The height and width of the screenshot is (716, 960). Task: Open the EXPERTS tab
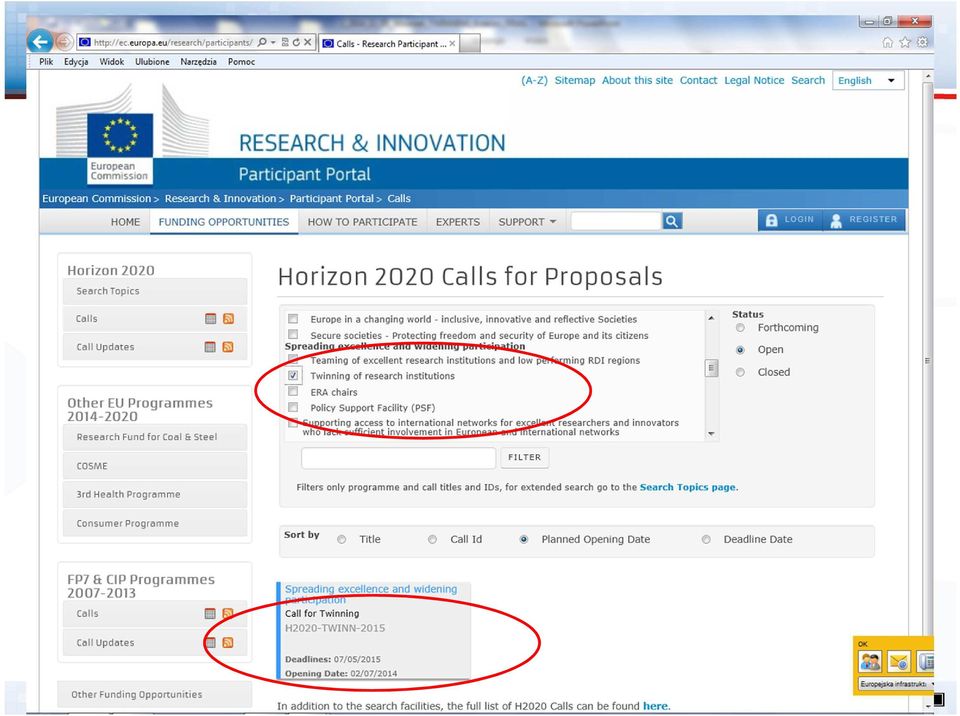click(x=458, y=222)
